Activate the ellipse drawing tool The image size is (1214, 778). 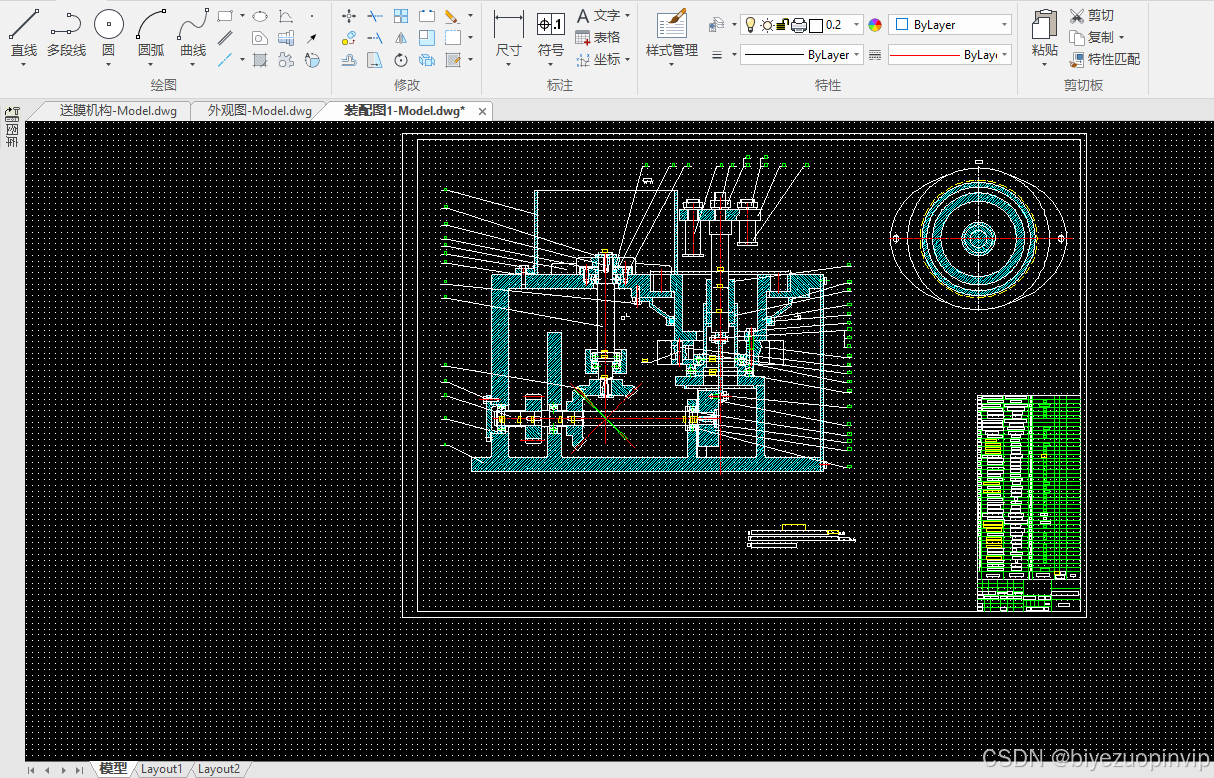[x=259, y=16]
